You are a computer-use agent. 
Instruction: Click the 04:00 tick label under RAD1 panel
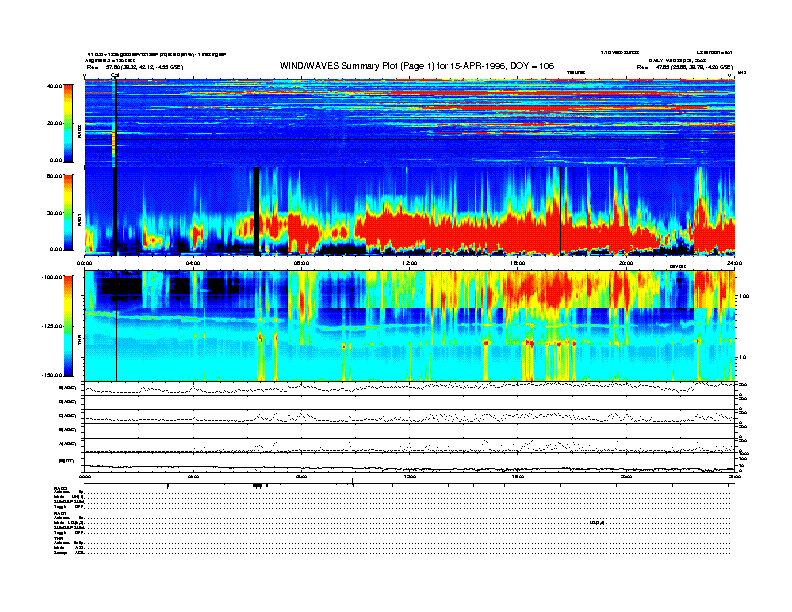(193, 263)
